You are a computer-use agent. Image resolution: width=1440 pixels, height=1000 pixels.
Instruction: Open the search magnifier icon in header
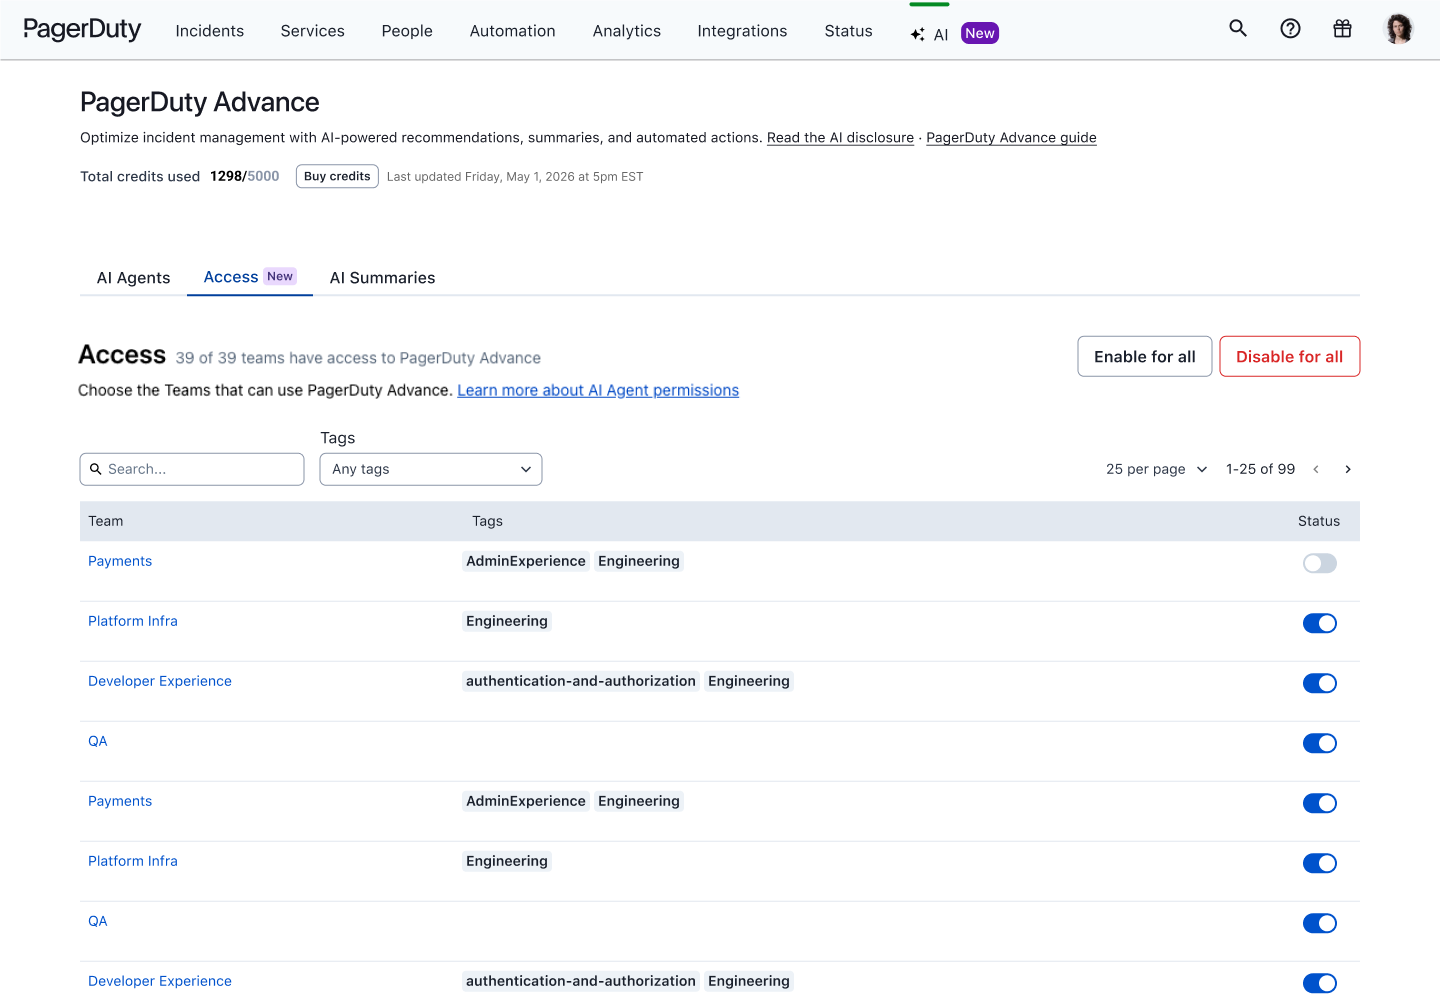[1238, 29]
